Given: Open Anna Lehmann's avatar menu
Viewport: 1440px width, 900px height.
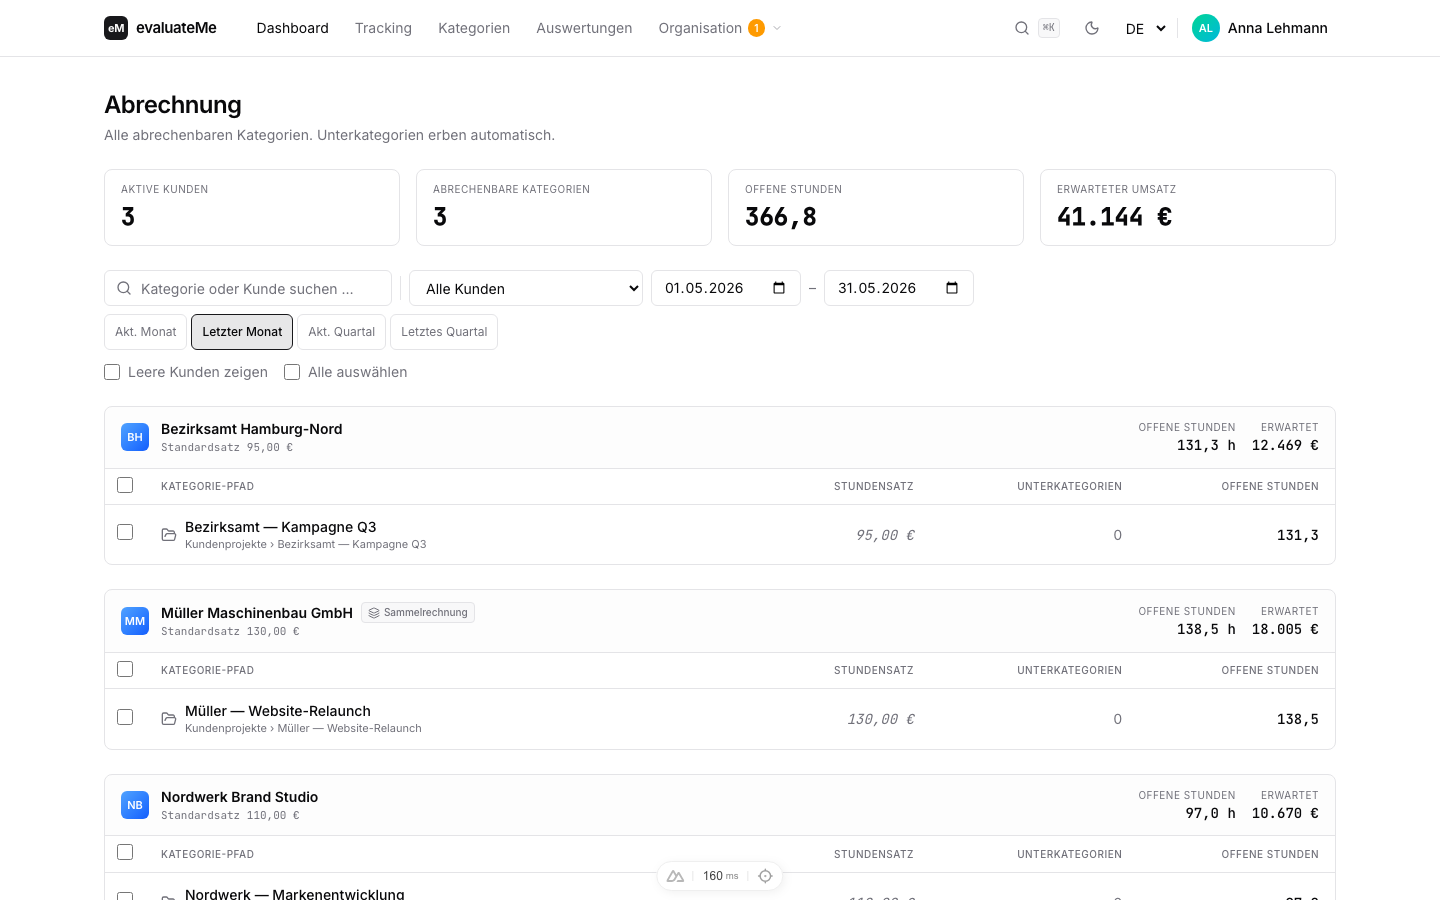Looking at the screenshot, I should pos(1206,28).
